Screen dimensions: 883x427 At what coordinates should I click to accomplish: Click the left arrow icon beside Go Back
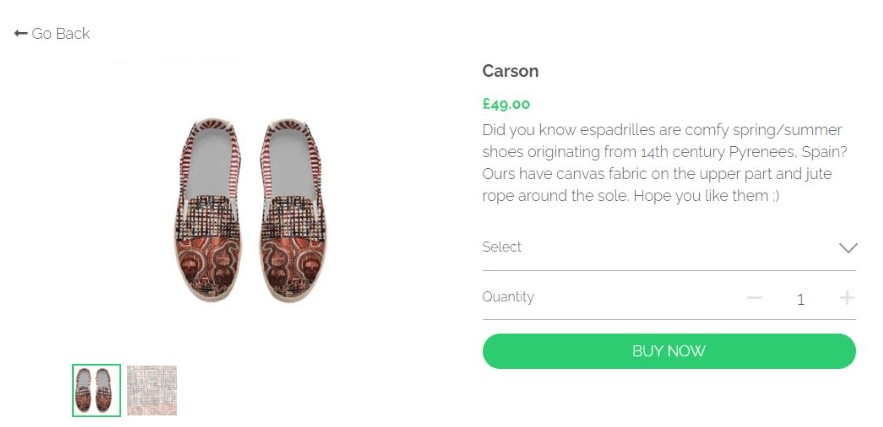(20, 34)
